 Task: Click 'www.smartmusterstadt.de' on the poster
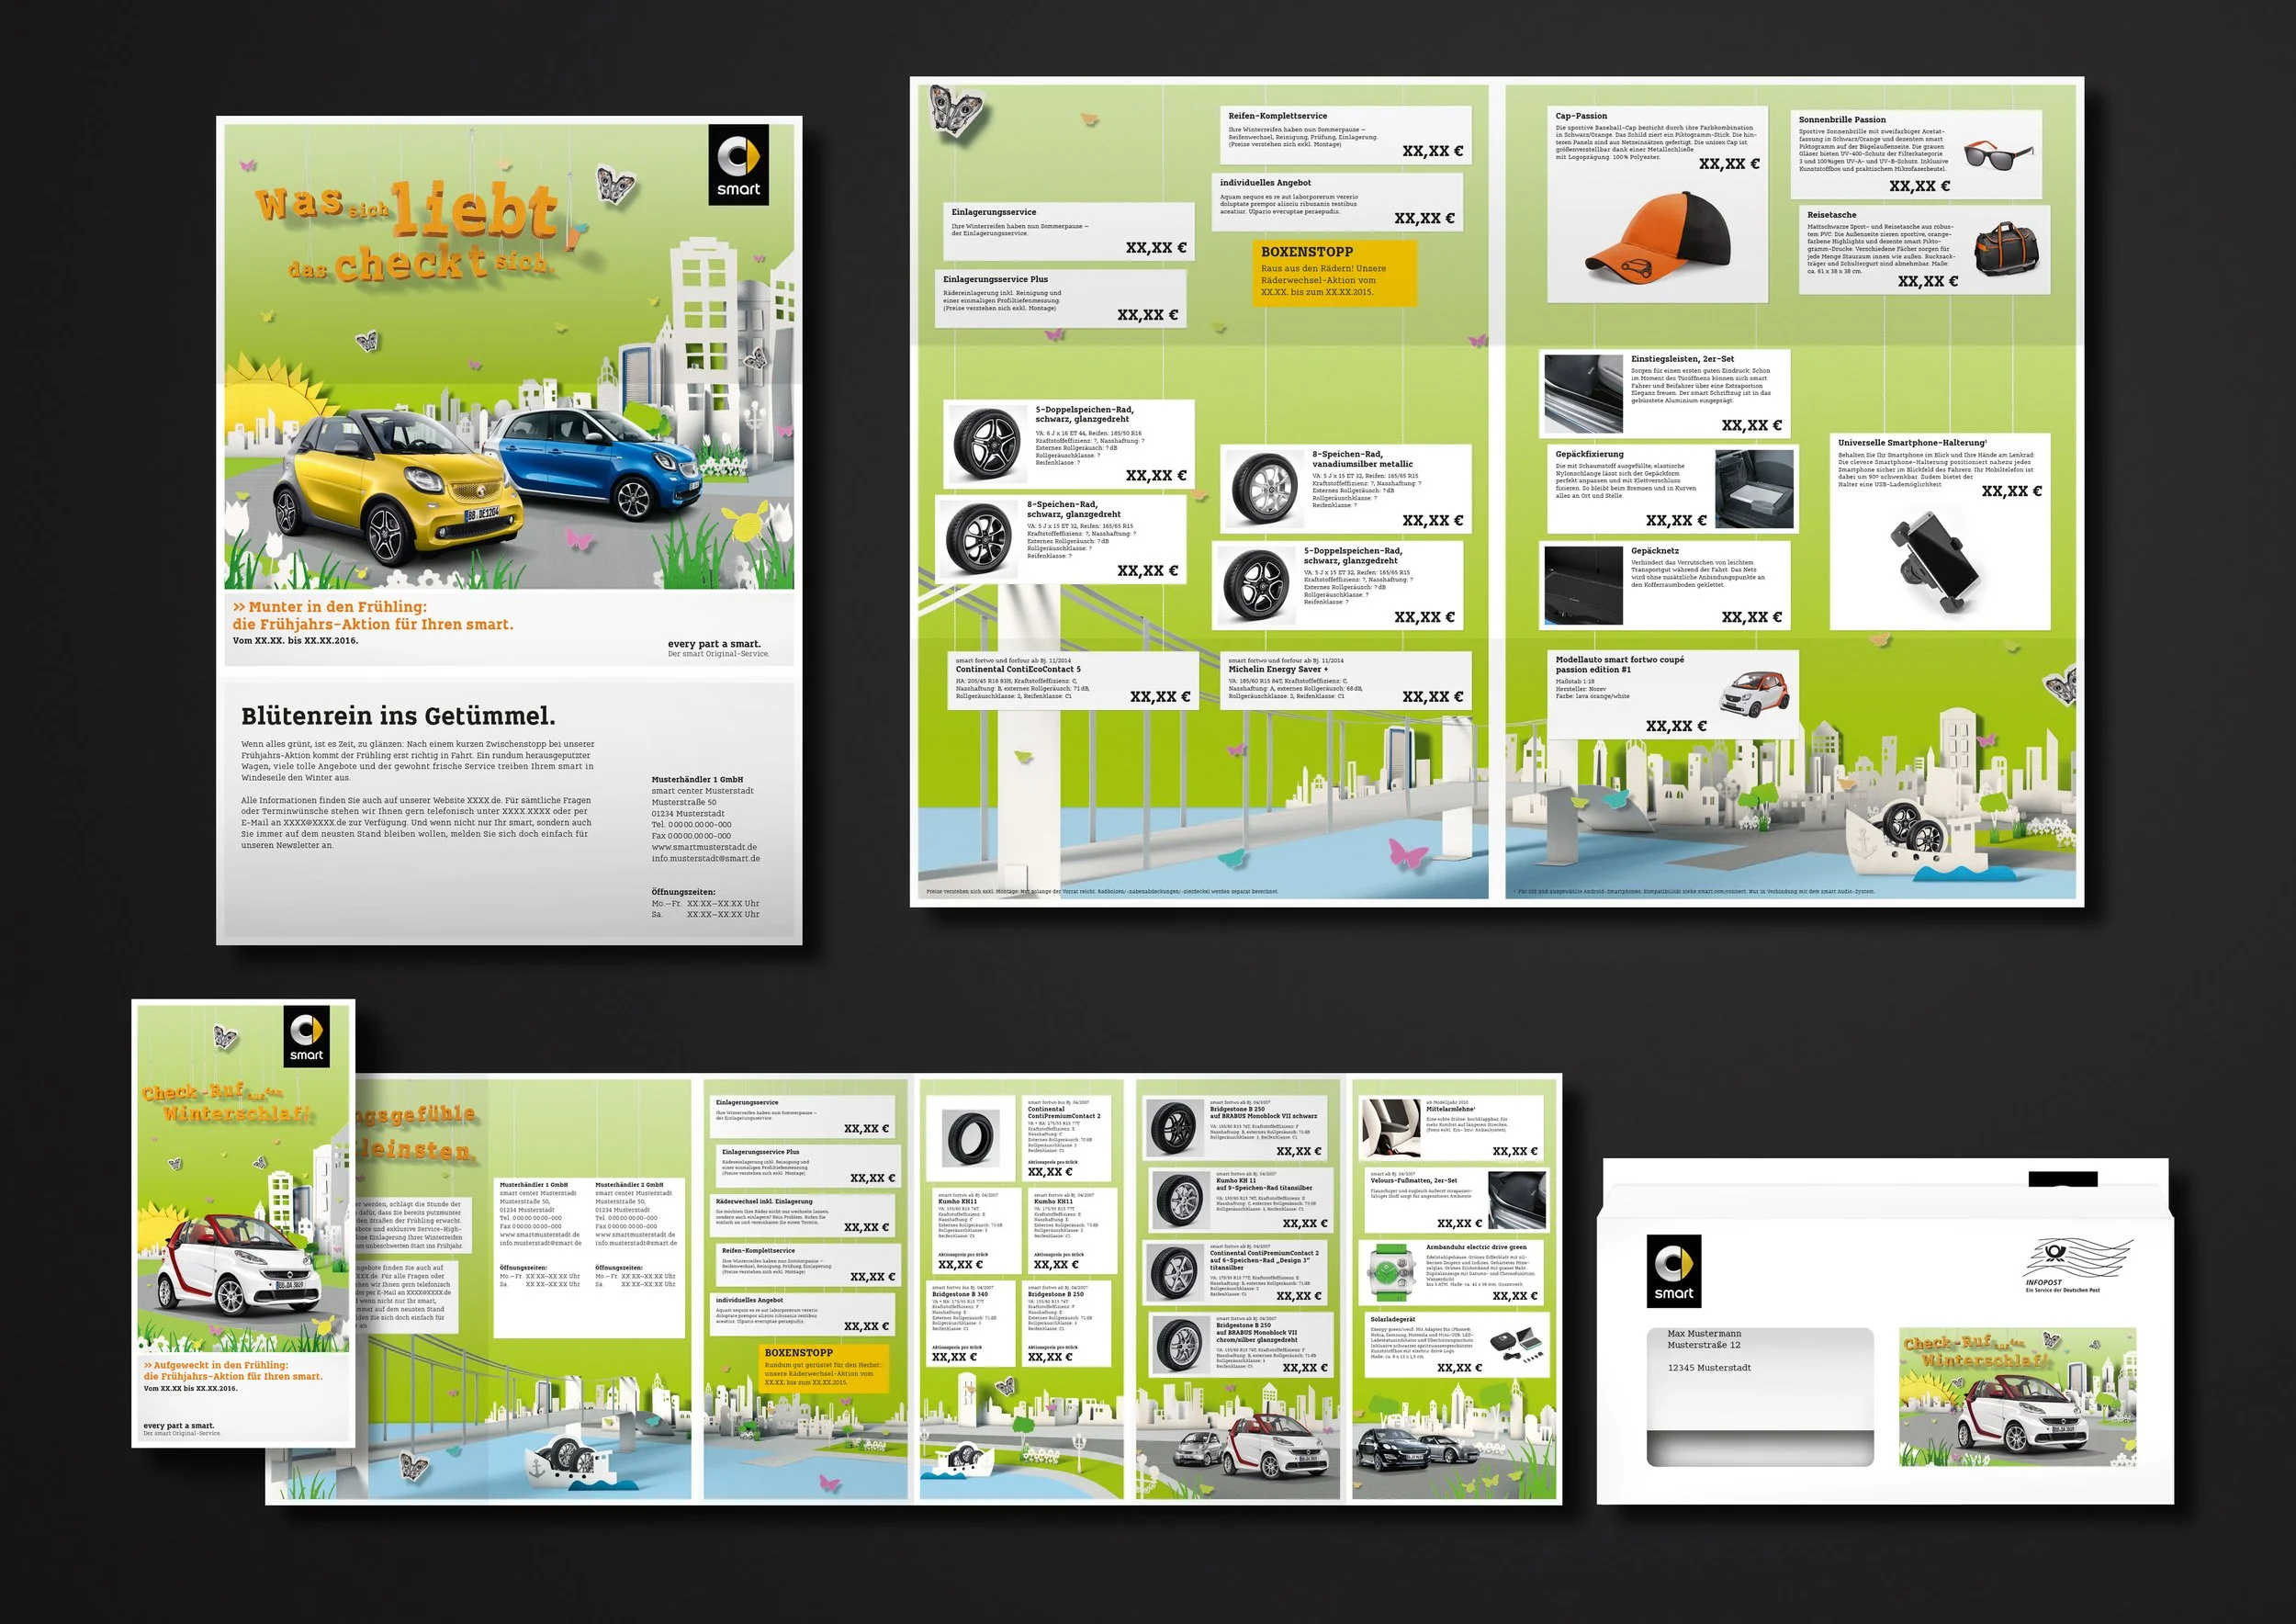(704, 847)
